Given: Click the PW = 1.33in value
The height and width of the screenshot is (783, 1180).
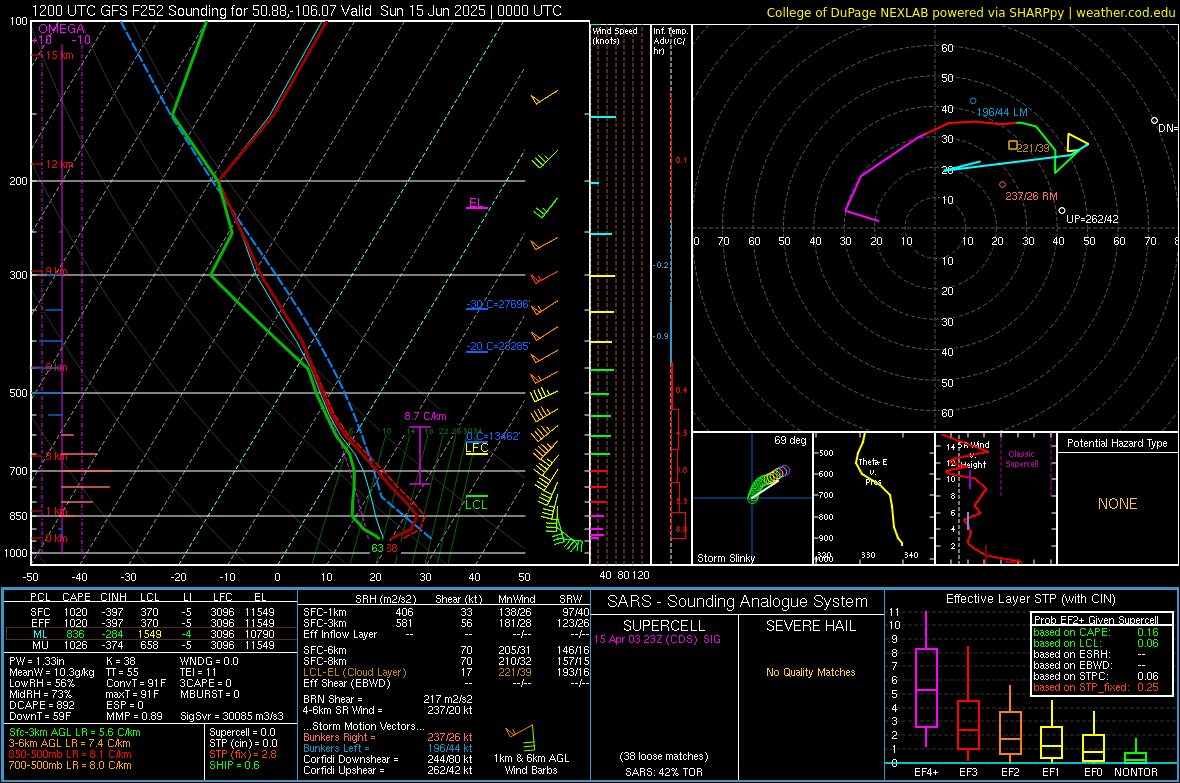Looking at the screenshot, I should click(x=38, y=661).
